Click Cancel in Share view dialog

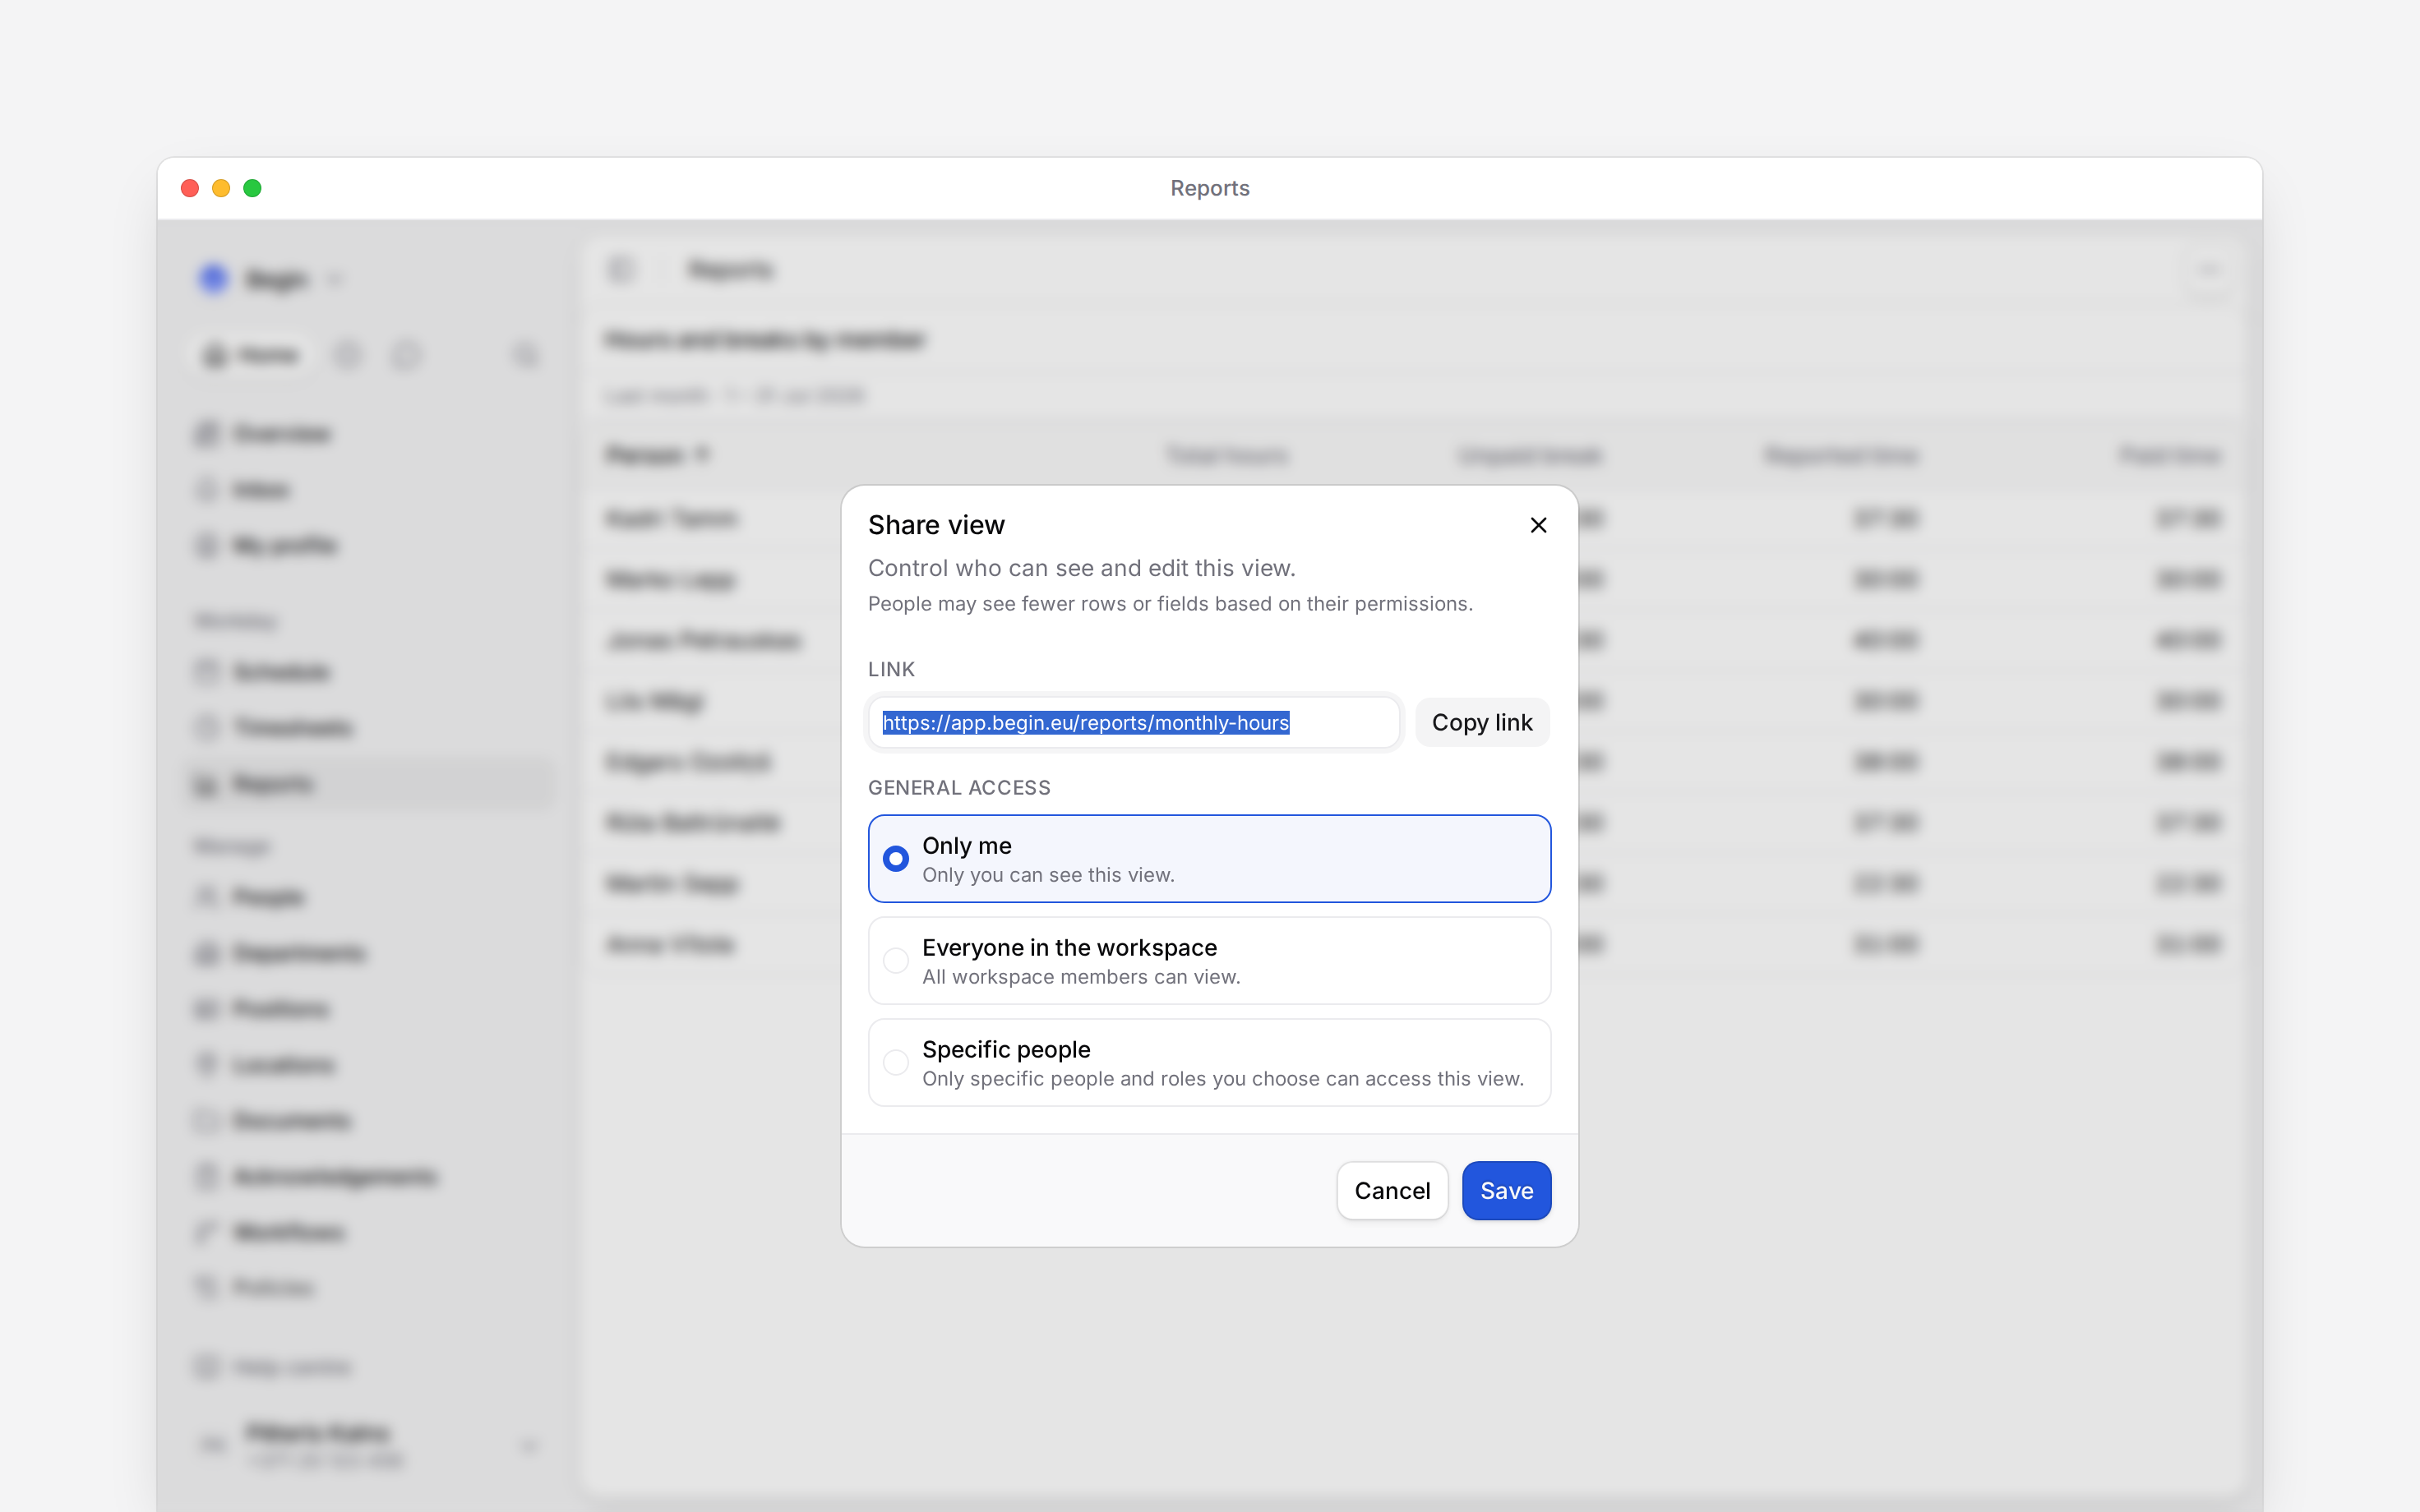coord(1392,1190)
